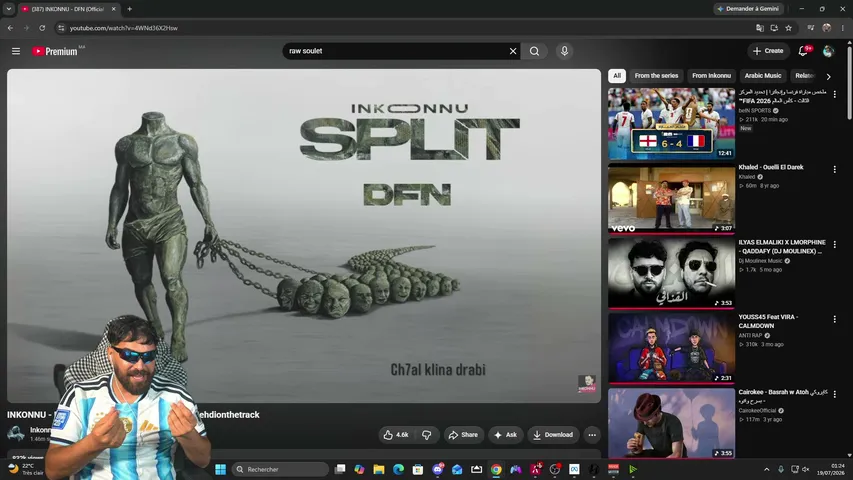Share the INKONNU DFN video
Viewport: 853px width, 480px height.
click(463, 435)
